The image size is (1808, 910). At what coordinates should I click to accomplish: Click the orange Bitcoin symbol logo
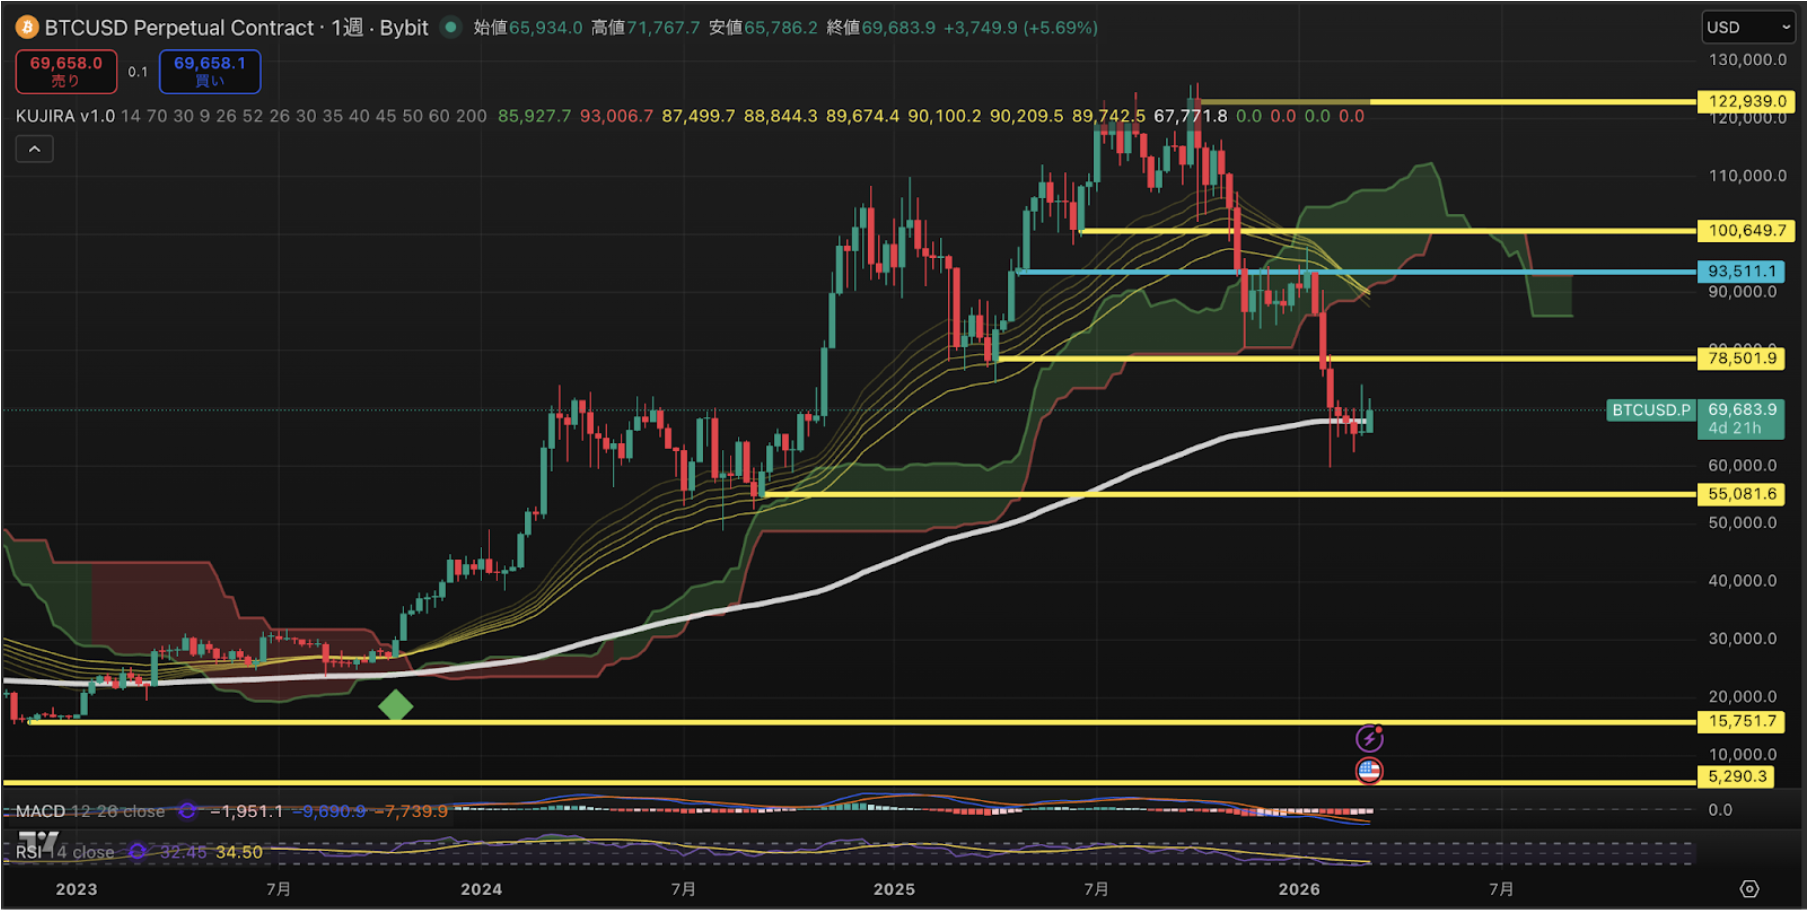(x=27, y=27)
